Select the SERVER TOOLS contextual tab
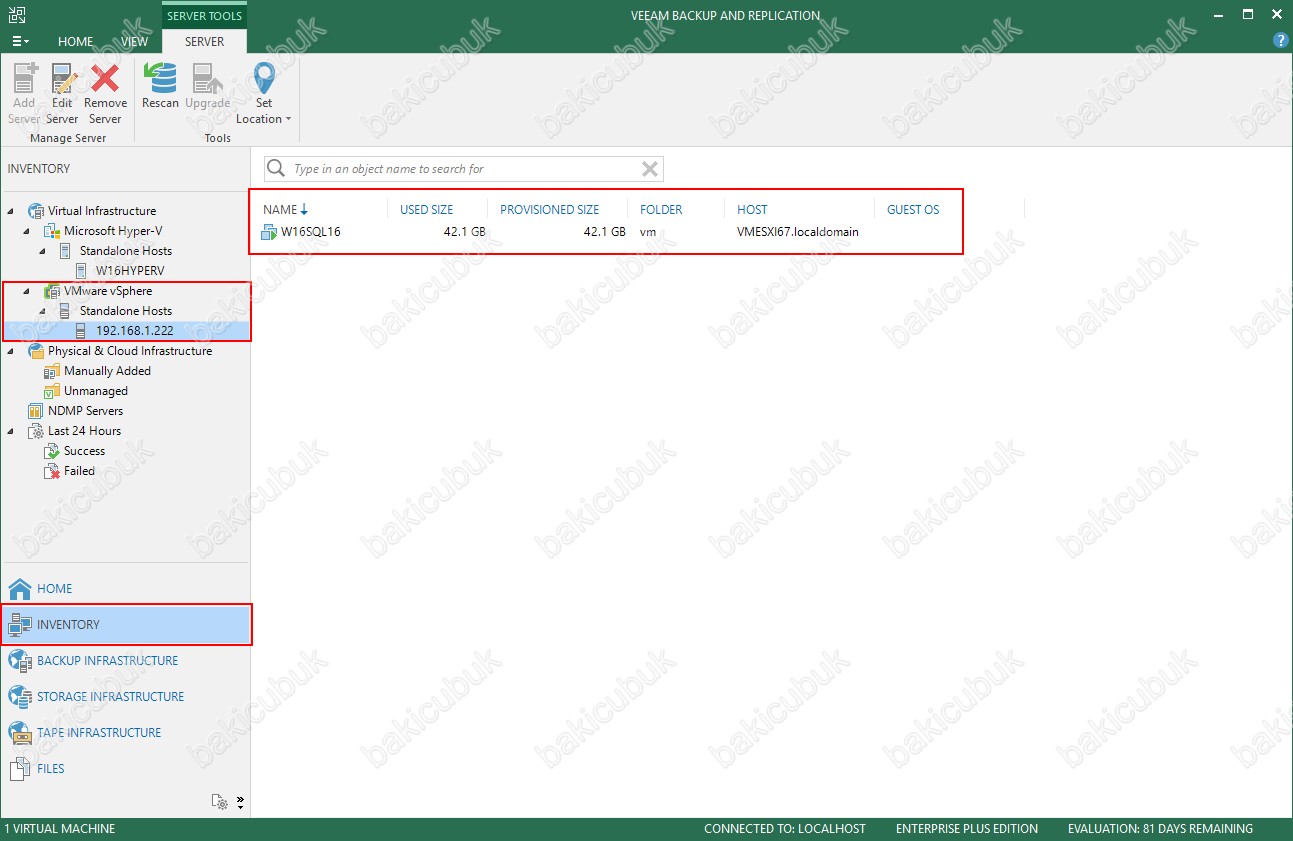The width and height of the screenshot is (1293, 841). coord(204,16)
